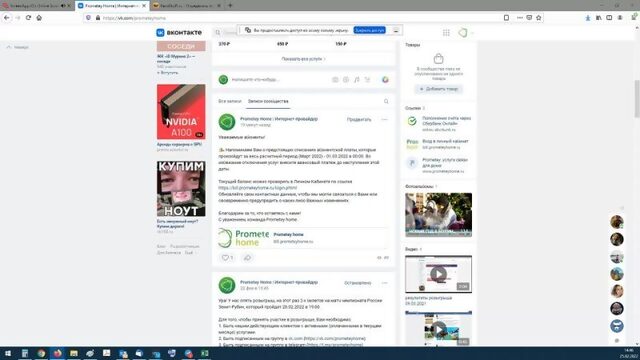640x360 pixels.
Task: Open the photo album thumbnail
Action: [x=438, y=215]
